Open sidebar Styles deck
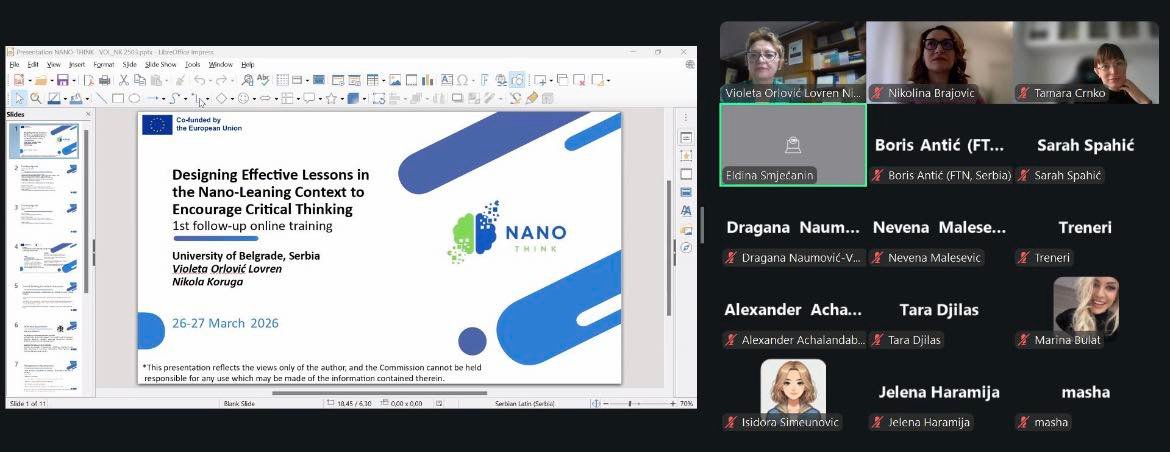The width and height of the screenshot is (1170, 452). click(686, 211)
